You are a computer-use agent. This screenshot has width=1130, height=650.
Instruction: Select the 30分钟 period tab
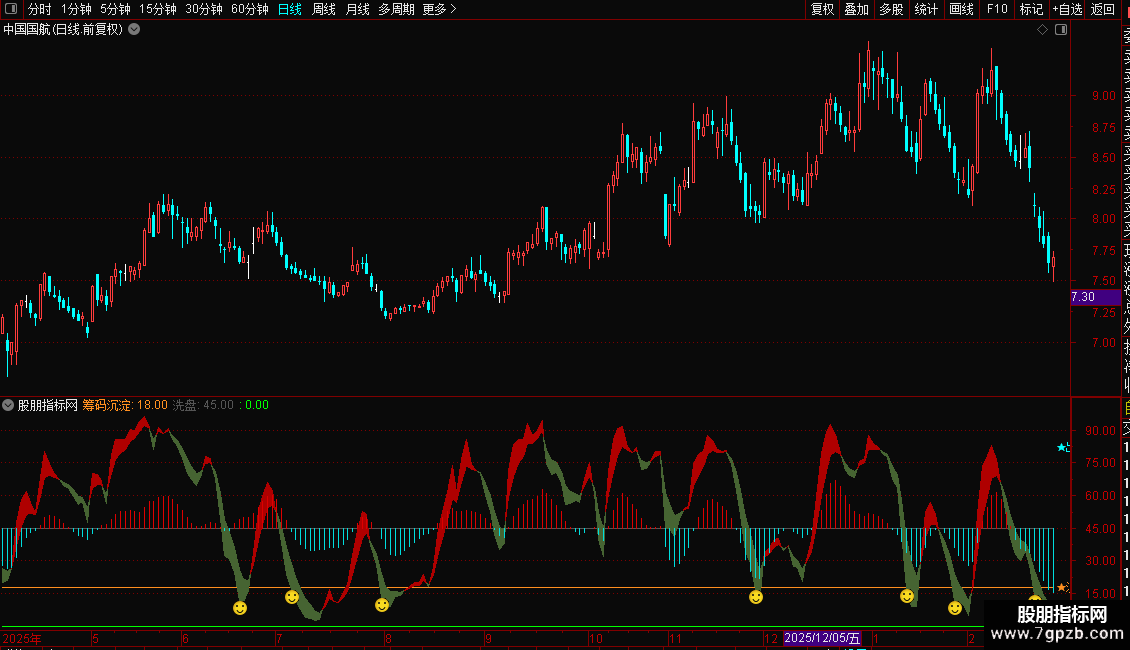(204, 9)
